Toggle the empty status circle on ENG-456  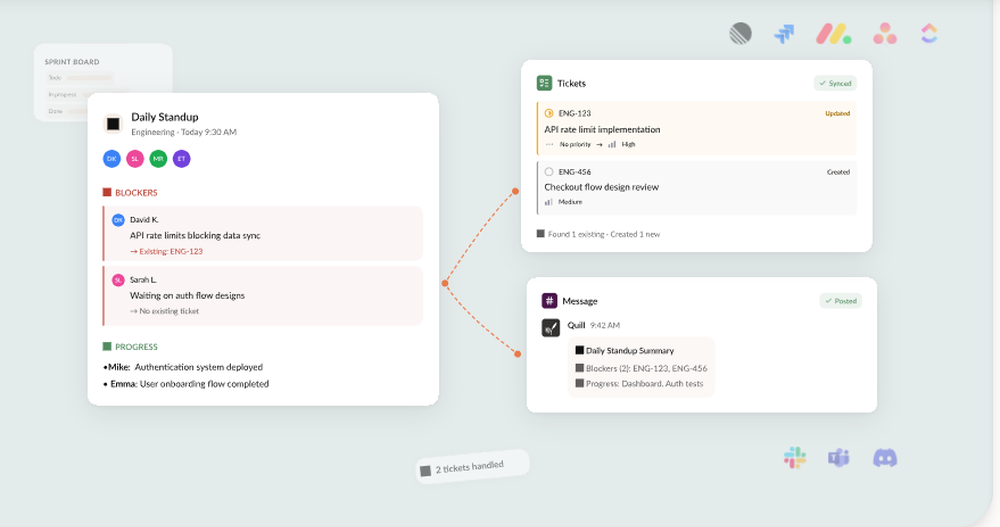coord(548,172)
